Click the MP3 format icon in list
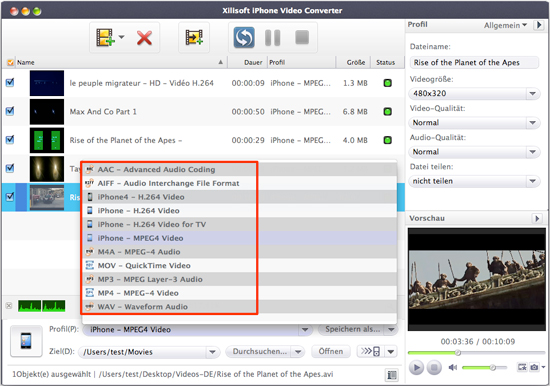Image resolution: width=550 pixels, height=386 pixels. [90, 279]
